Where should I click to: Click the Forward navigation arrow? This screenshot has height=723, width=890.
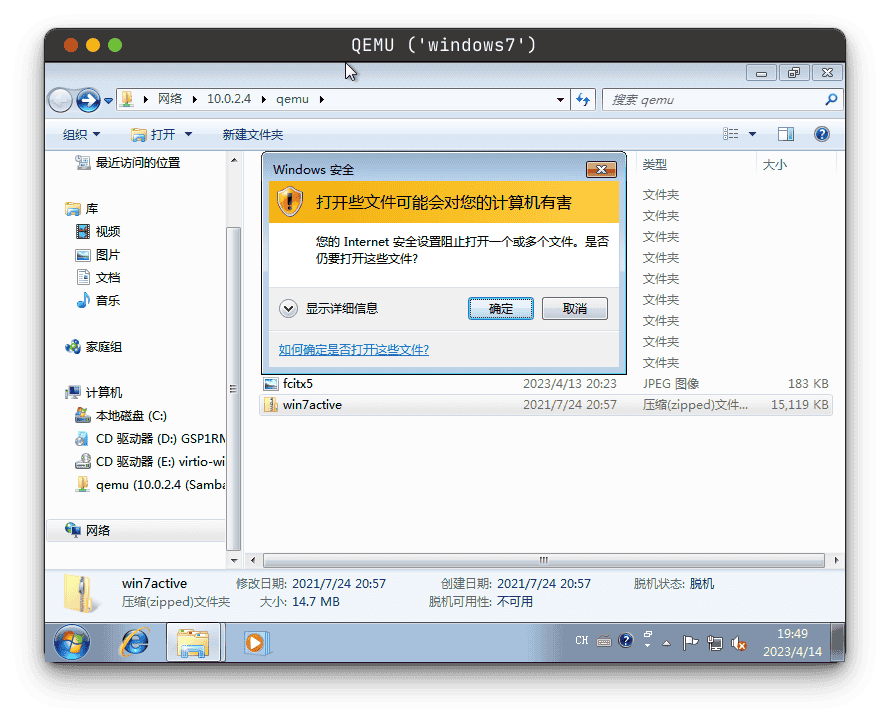[89, 100]
